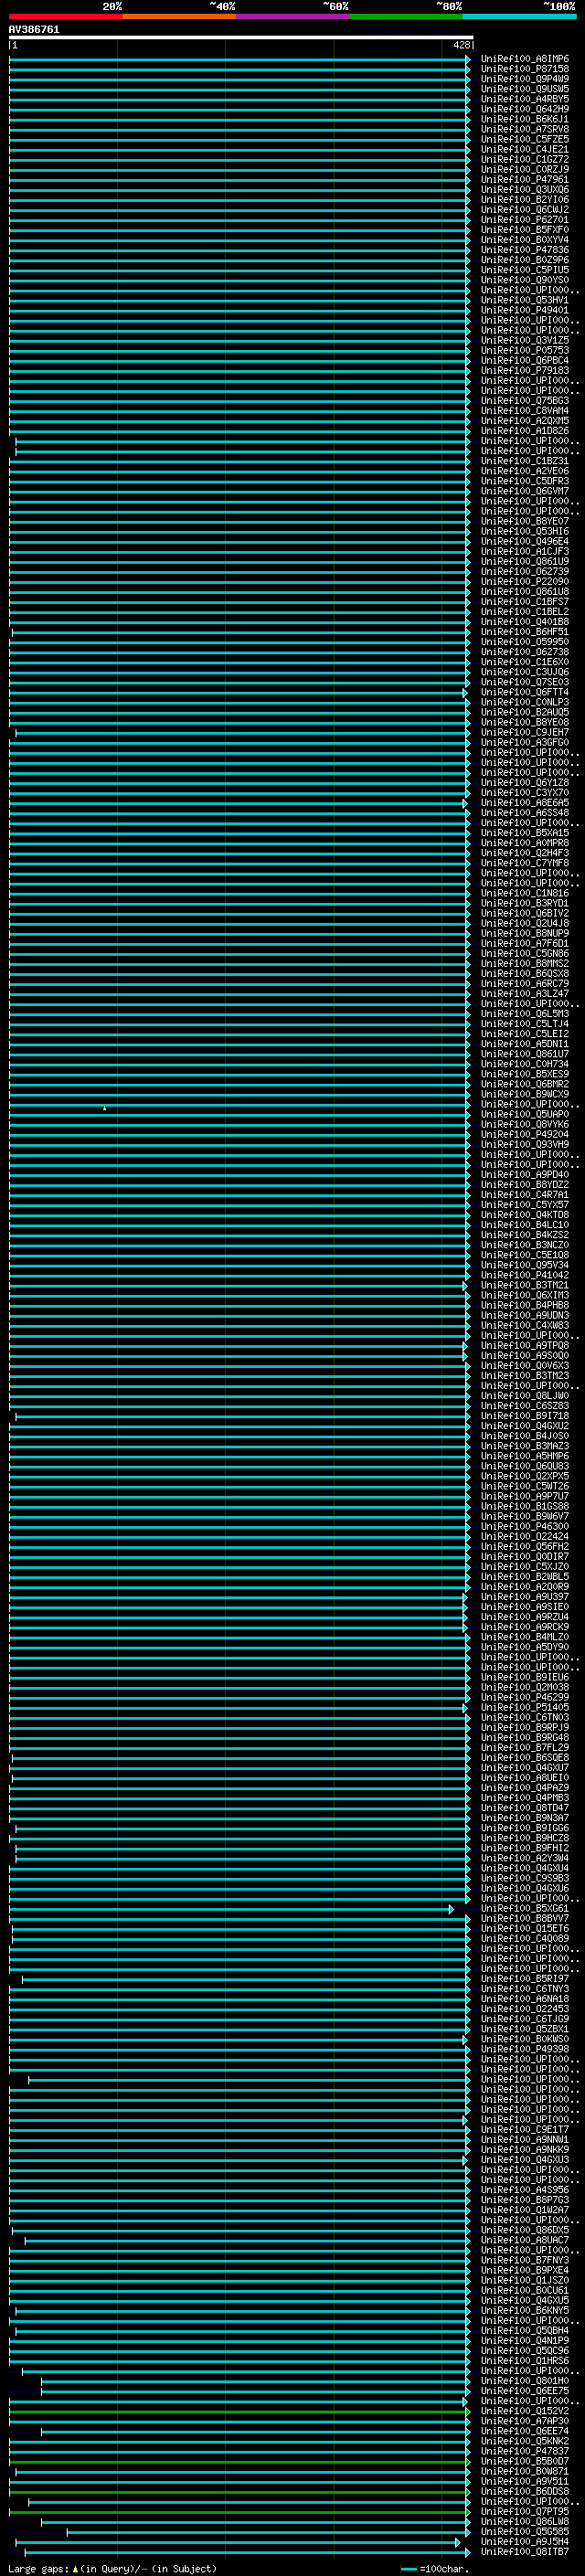Image resolution: width=585 pixels, height=2576 pixels.
Task: Open hit UniRef100_Q5KNK2
Action: [x=525, y=2441]
